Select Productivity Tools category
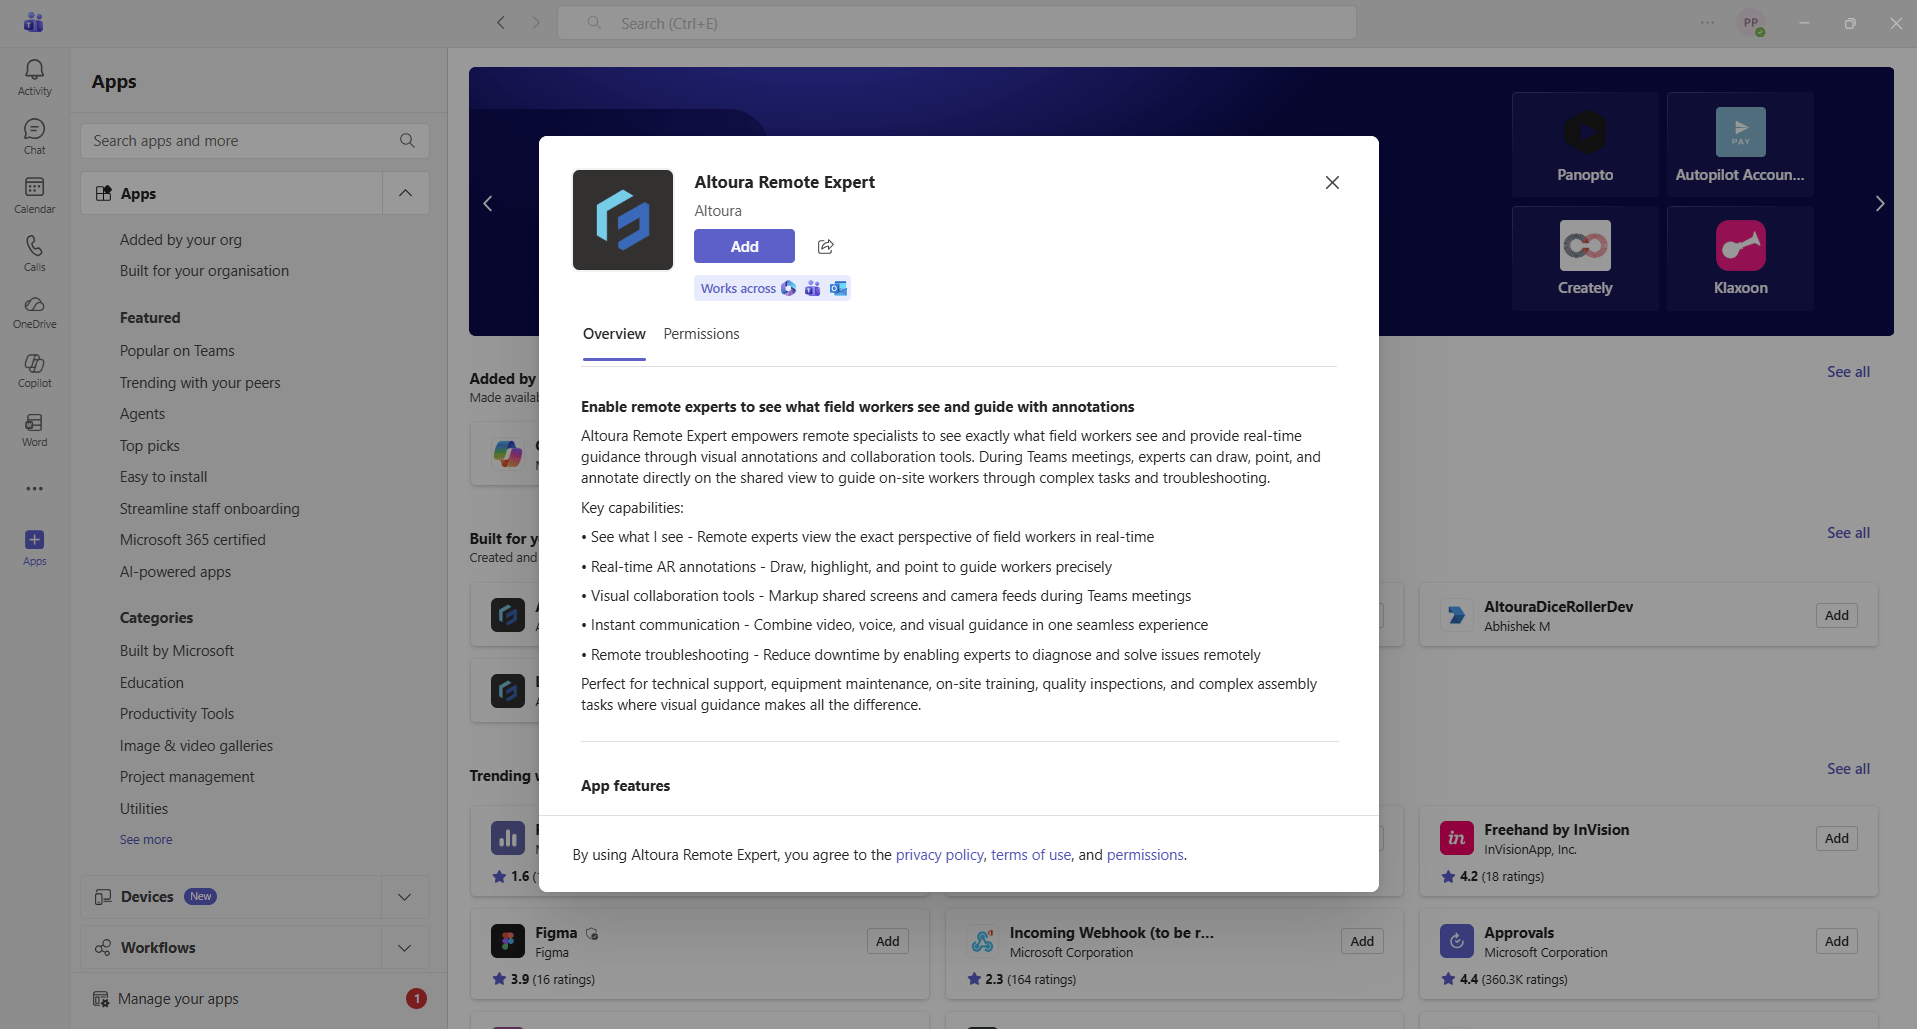The width and height of the screenshot is (1917, 1029). pos(177,714)
